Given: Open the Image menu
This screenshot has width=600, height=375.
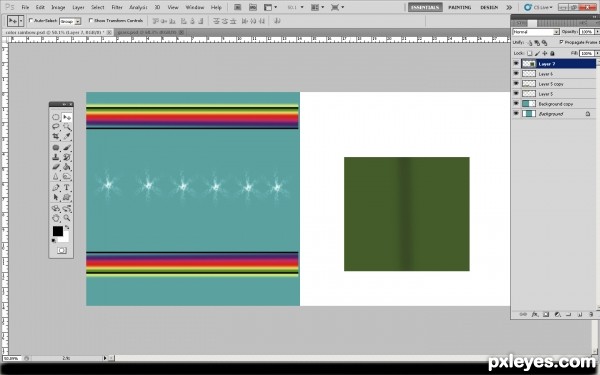Looking at the screenshot, I should [x=58, y=7].
